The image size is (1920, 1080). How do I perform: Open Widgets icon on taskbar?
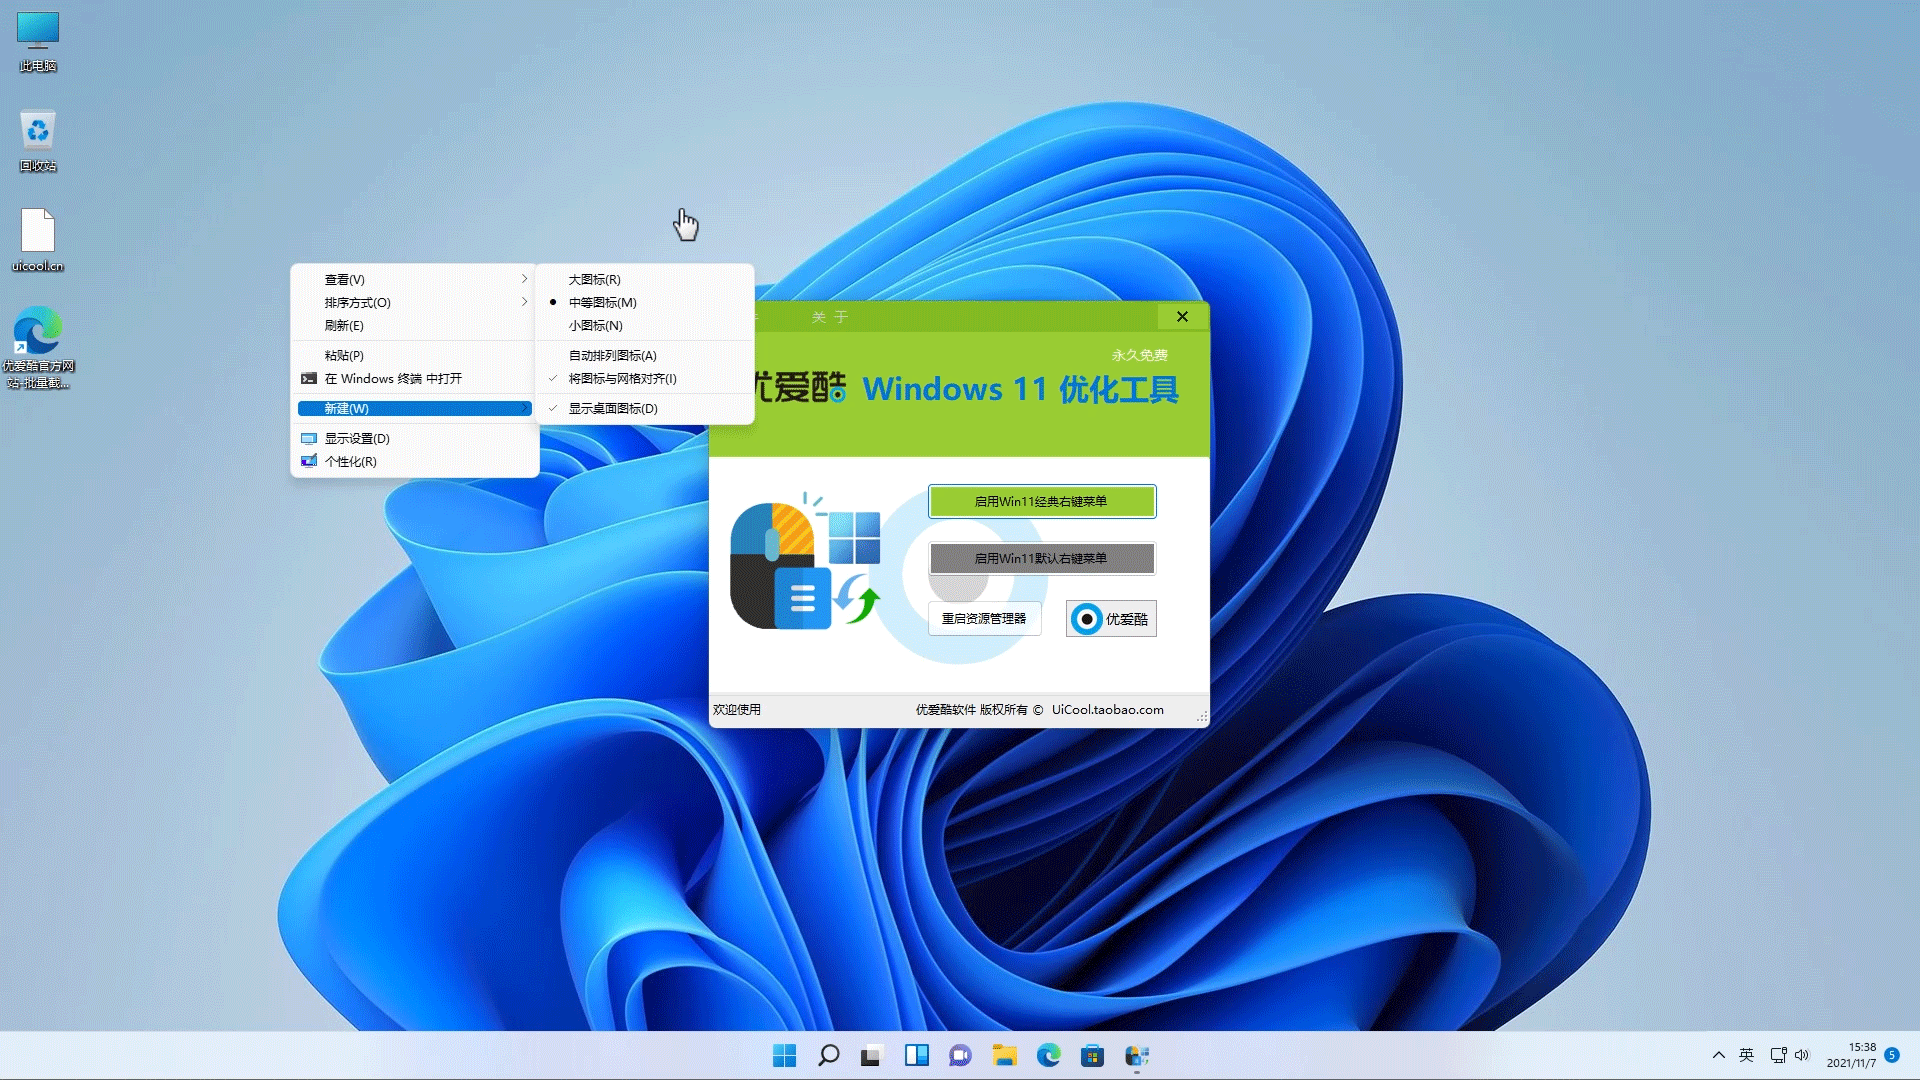pos(916,1056)
